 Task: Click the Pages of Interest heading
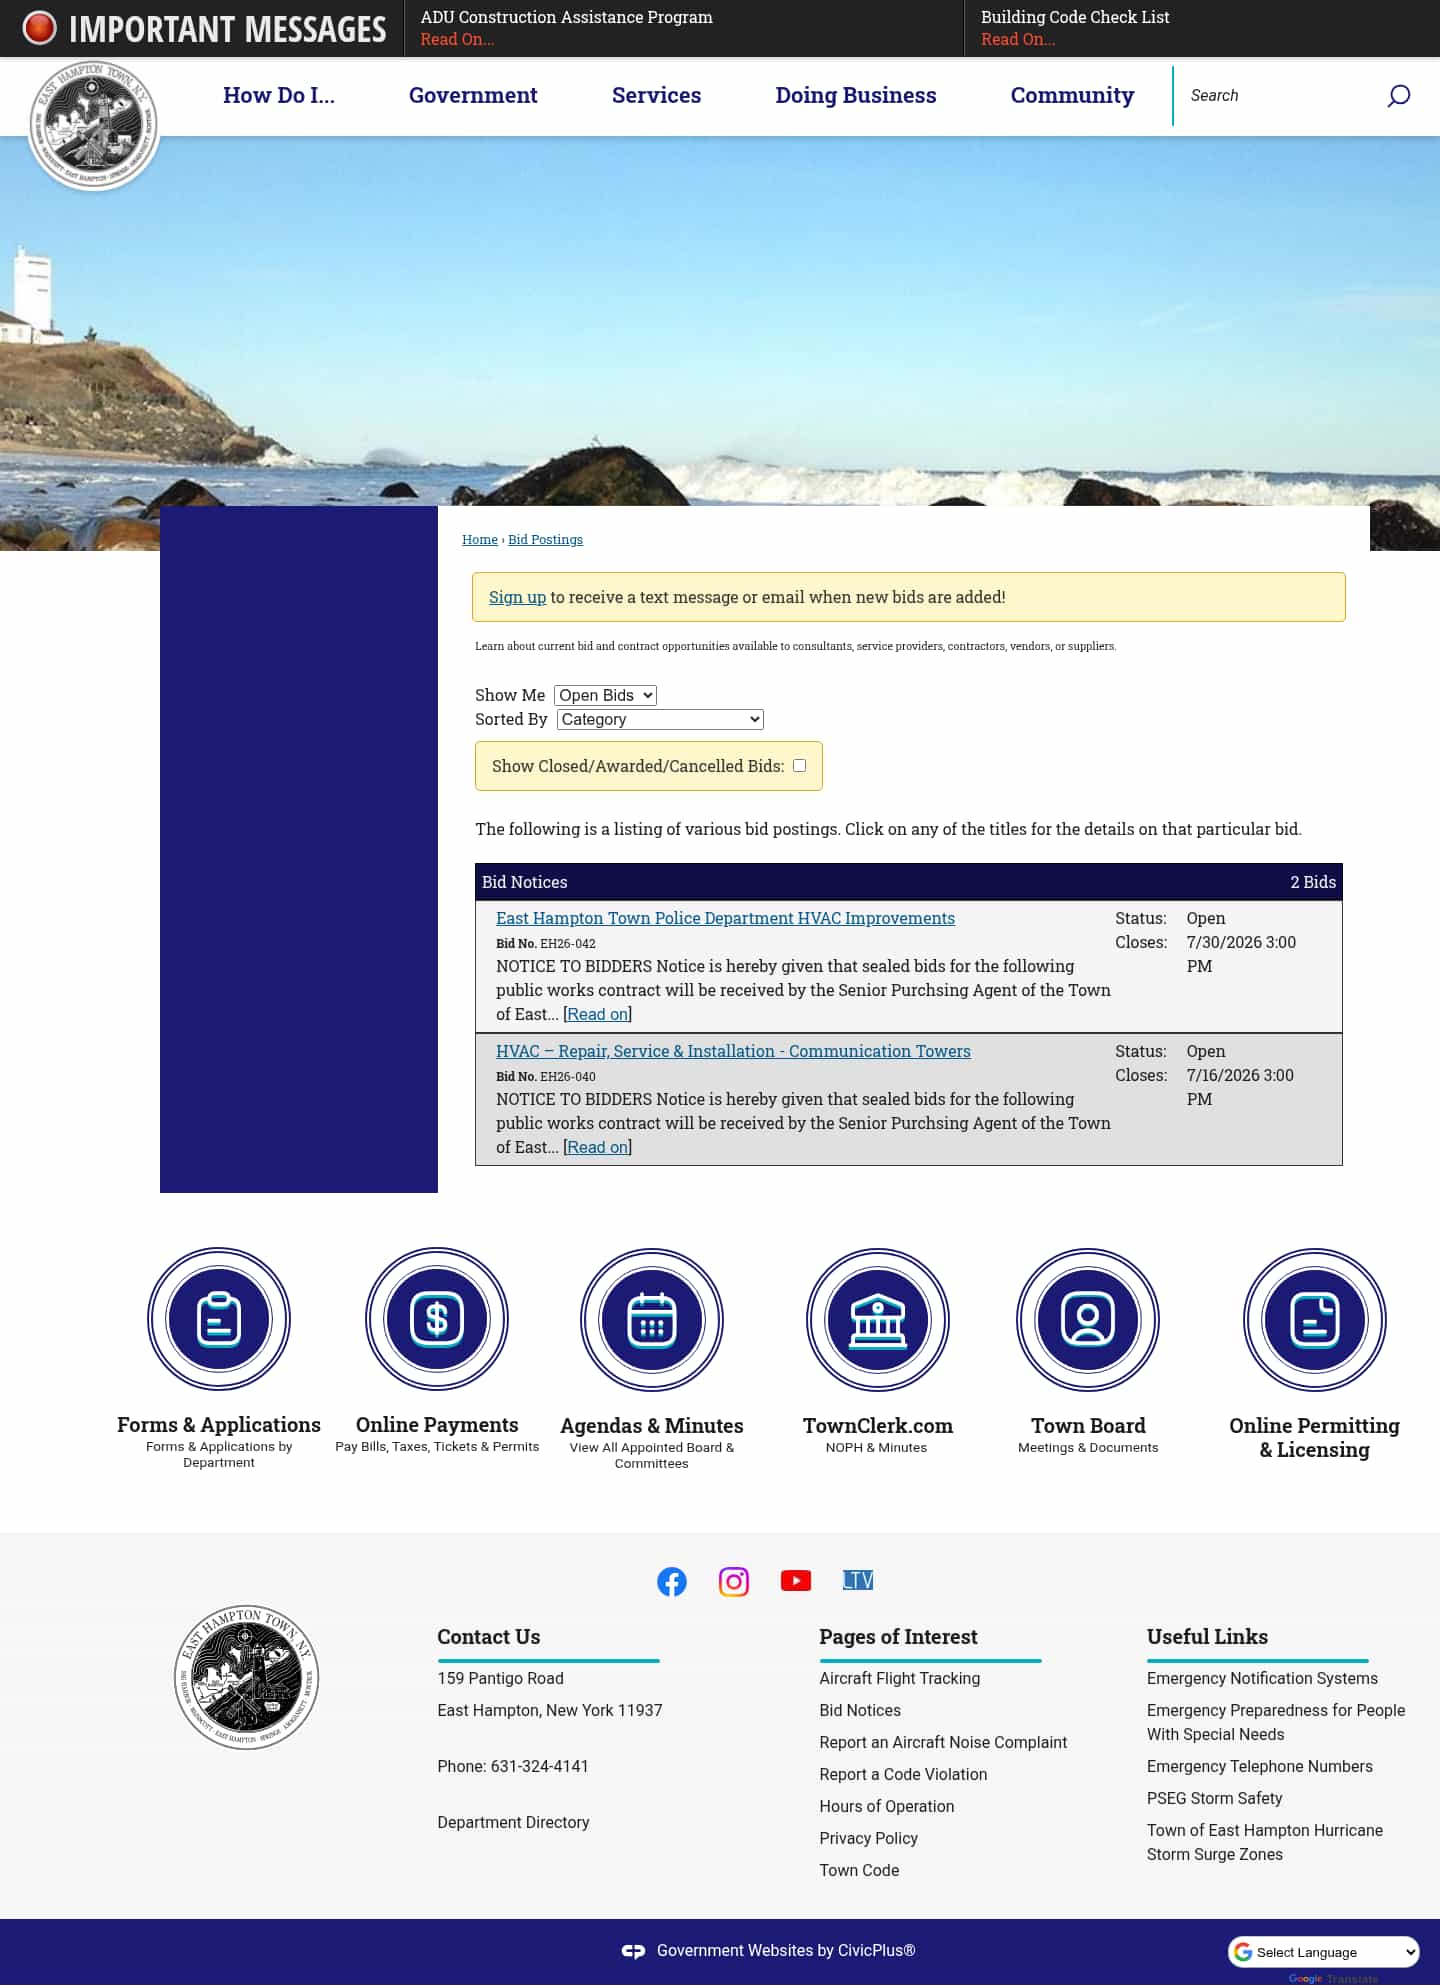coord(898,1637)
